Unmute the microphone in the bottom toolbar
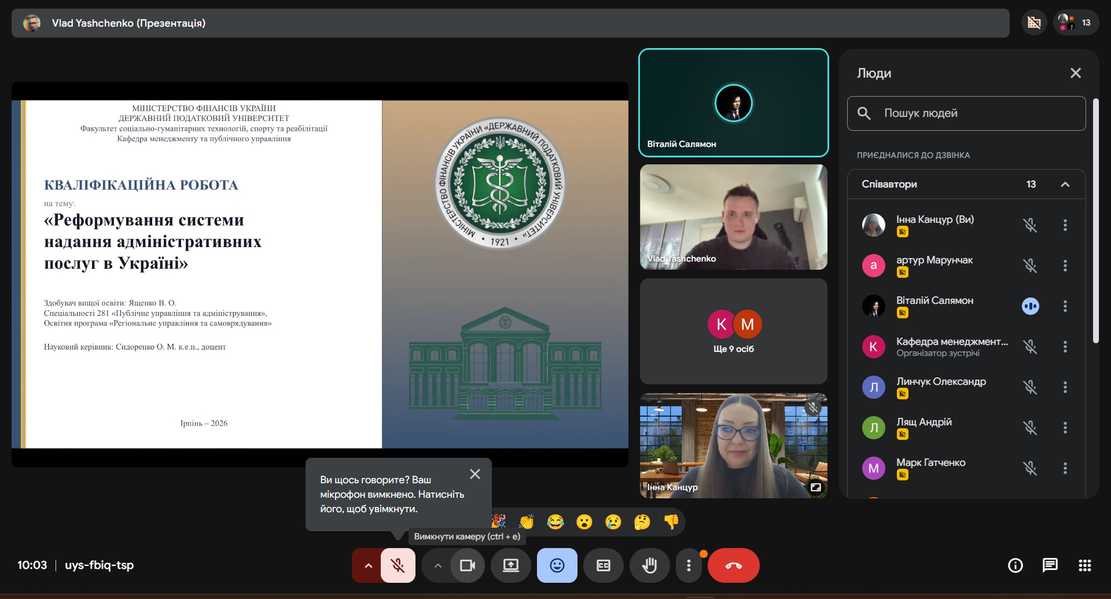Screen dimensions: 1111x599 point(397,565)
